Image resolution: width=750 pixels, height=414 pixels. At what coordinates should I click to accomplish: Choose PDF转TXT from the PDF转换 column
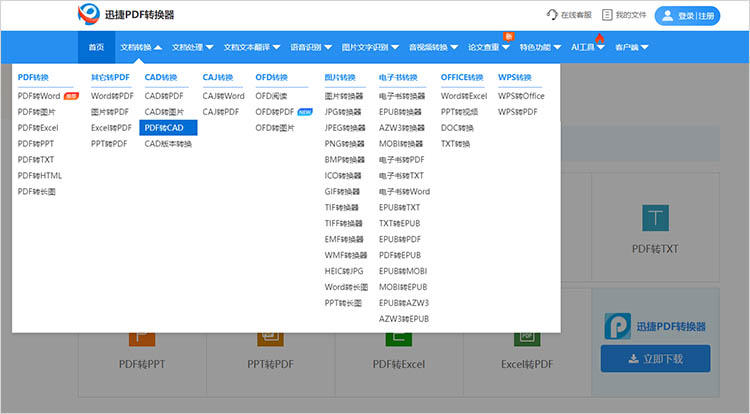35,159
